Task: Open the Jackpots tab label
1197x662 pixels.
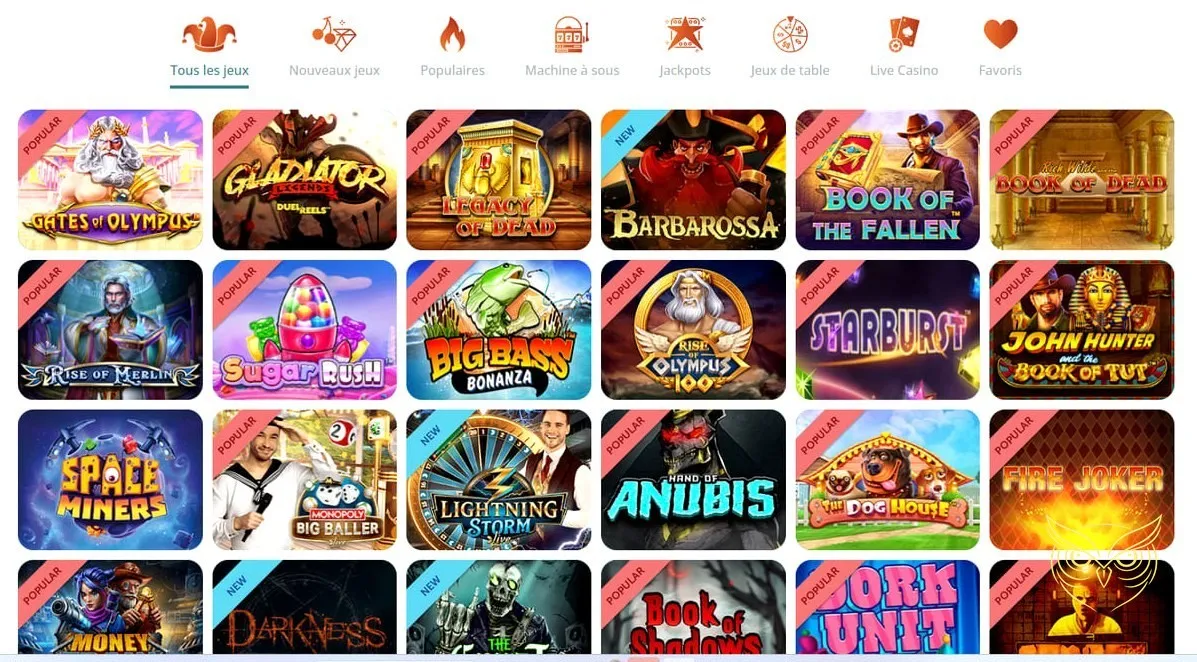Action: coord(685,70)
